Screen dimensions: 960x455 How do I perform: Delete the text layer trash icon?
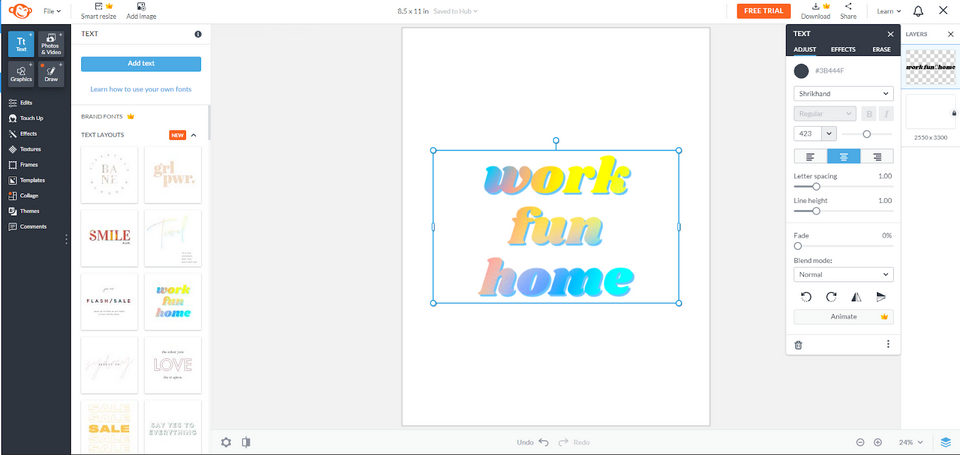[x=798, y=345]
